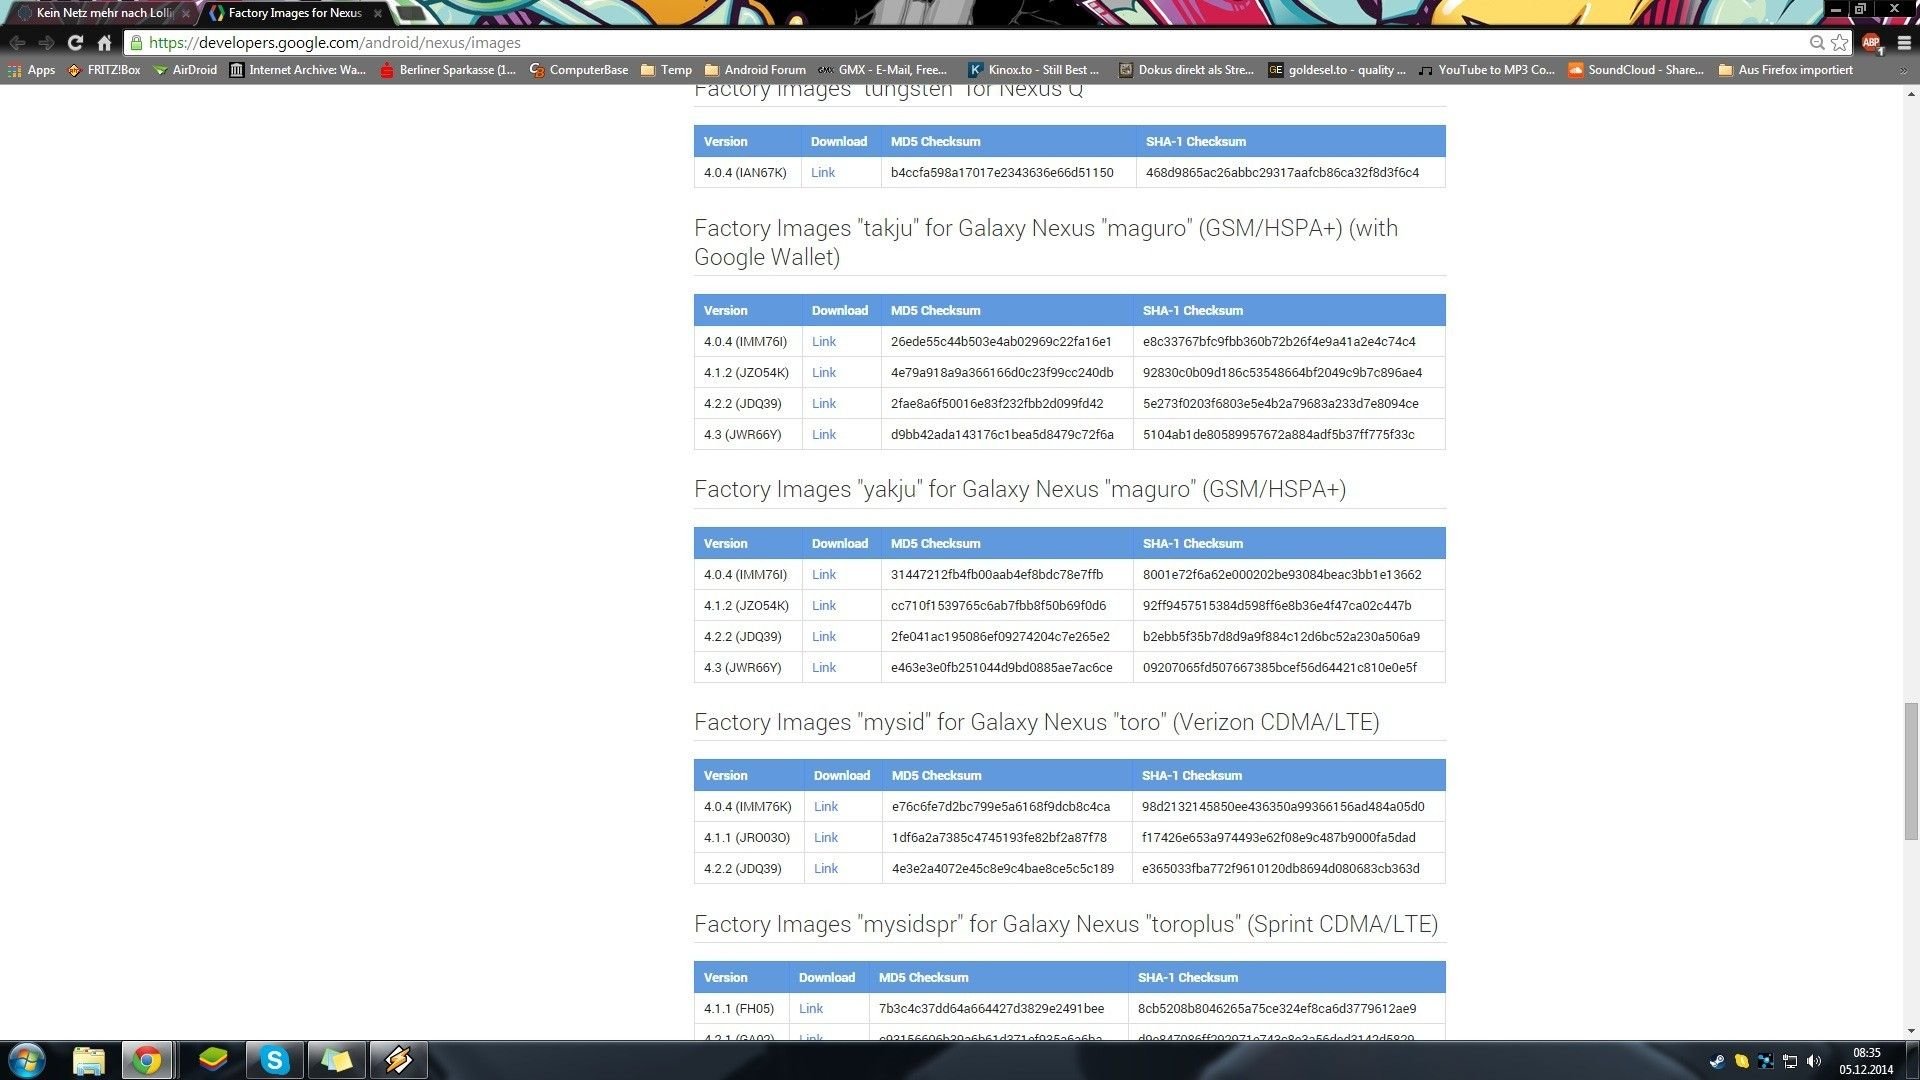Download takju 4.0.4 (IMM76I) image link

point(824,342)
